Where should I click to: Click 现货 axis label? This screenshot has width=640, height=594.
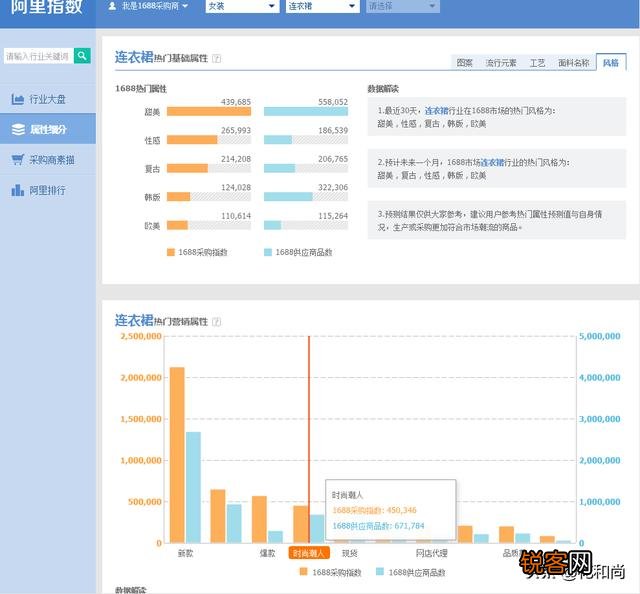tap(349, 553)
